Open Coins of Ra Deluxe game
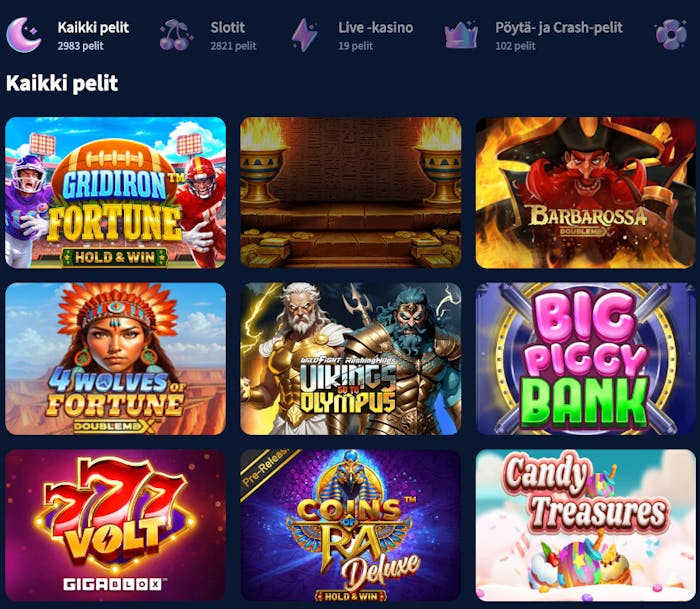700x609 pixels. pos(351,525)
